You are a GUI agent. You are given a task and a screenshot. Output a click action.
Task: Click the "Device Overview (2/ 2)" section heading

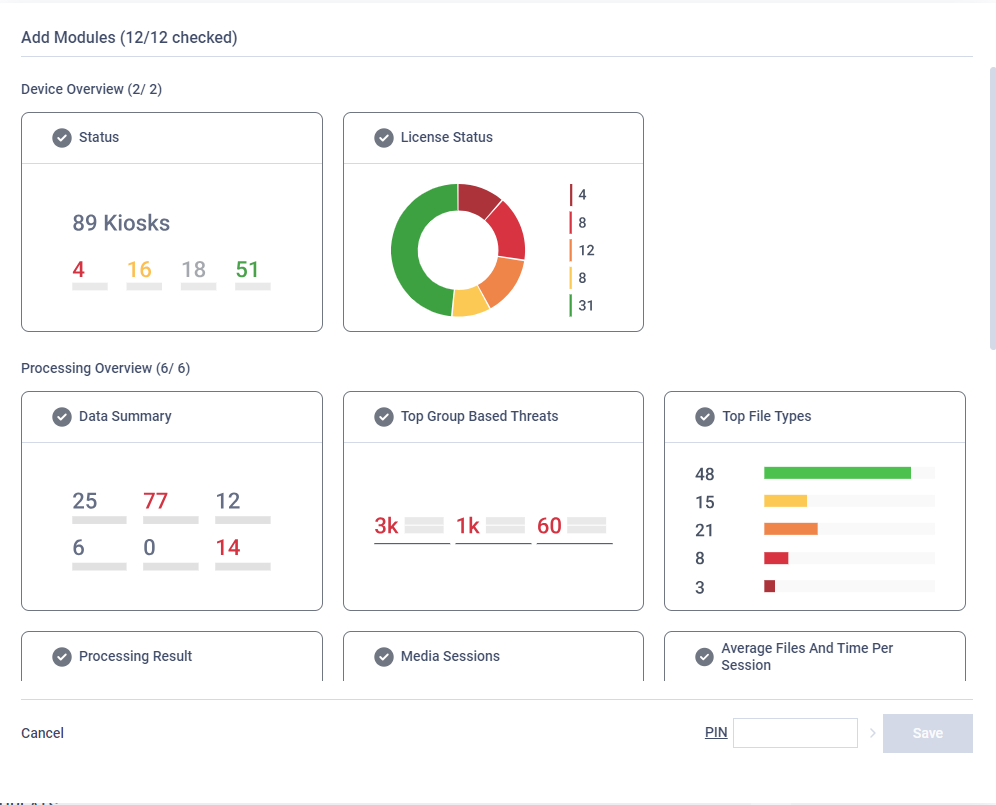91,89
